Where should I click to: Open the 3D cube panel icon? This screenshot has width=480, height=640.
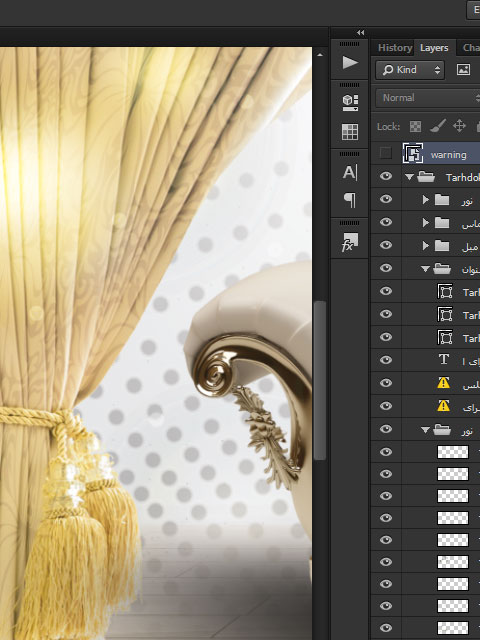(x=350, y=102)
